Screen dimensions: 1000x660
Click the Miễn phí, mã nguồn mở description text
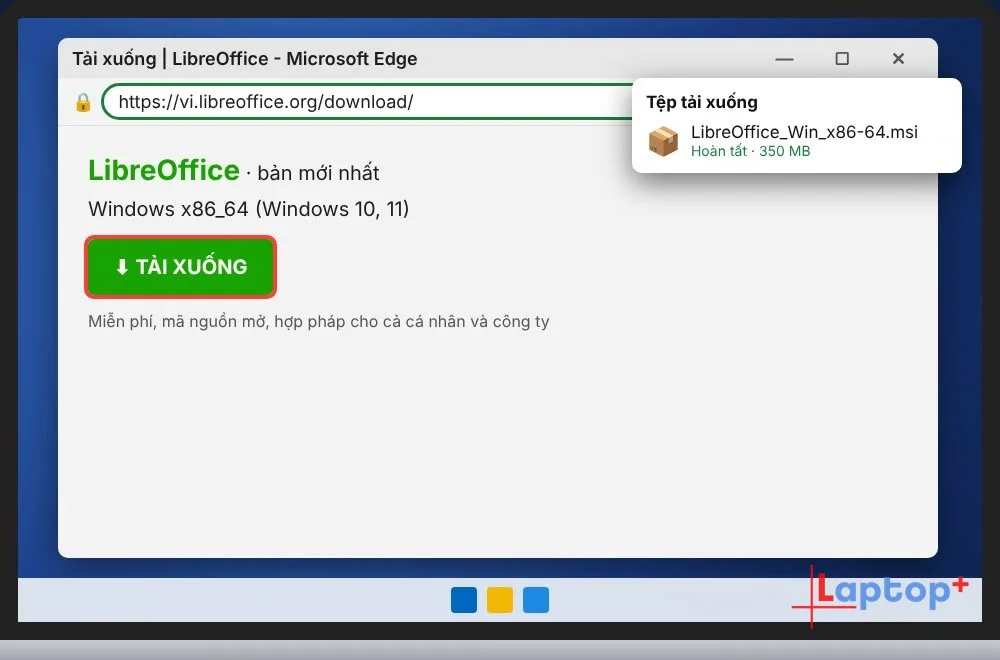(318, 321)
